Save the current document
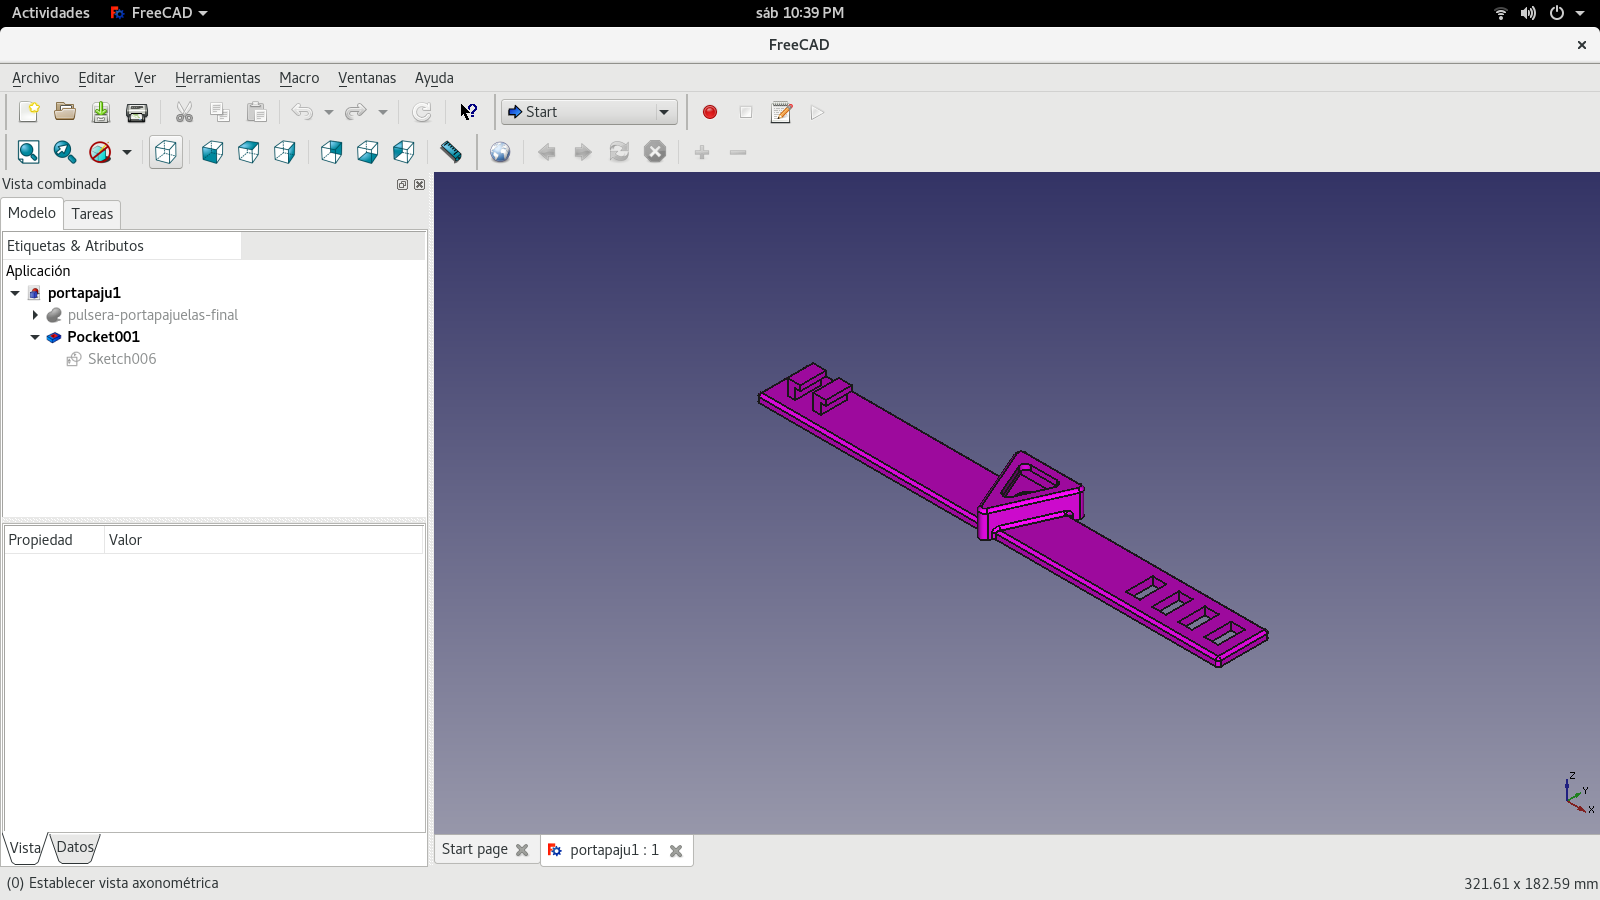This screenshot has width=1600, height=900. [x=100, y=112]
